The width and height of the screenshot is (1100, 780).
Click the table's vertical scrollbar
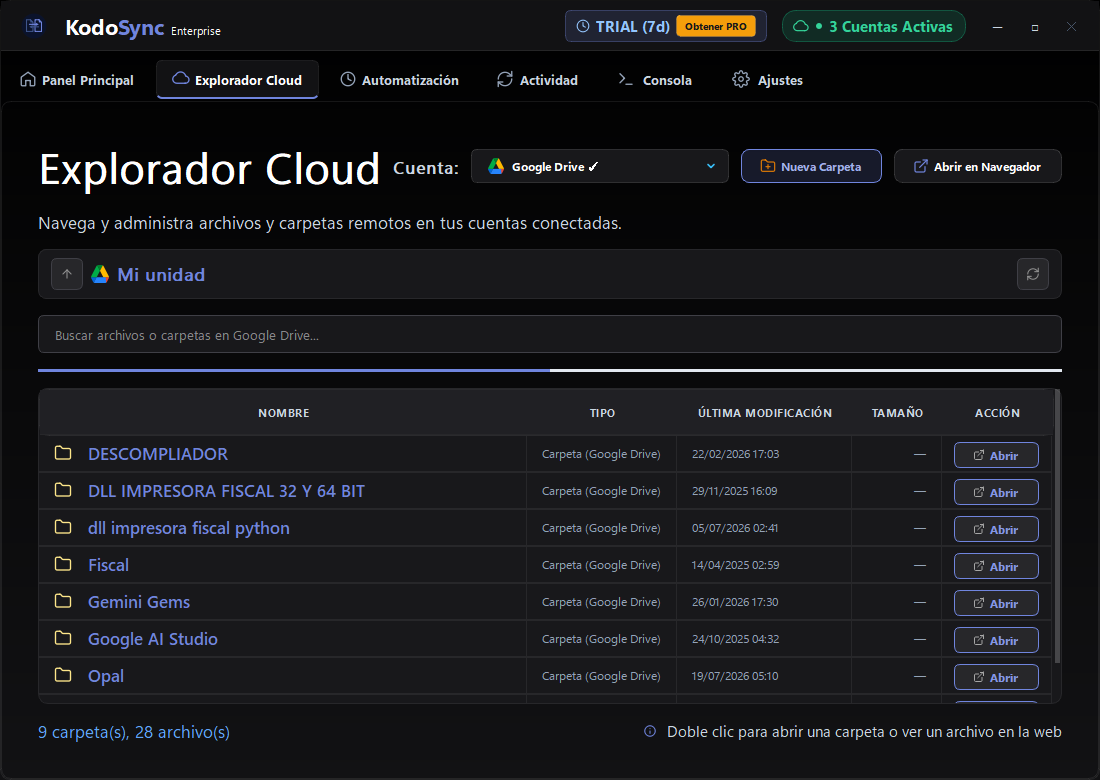1057,526
